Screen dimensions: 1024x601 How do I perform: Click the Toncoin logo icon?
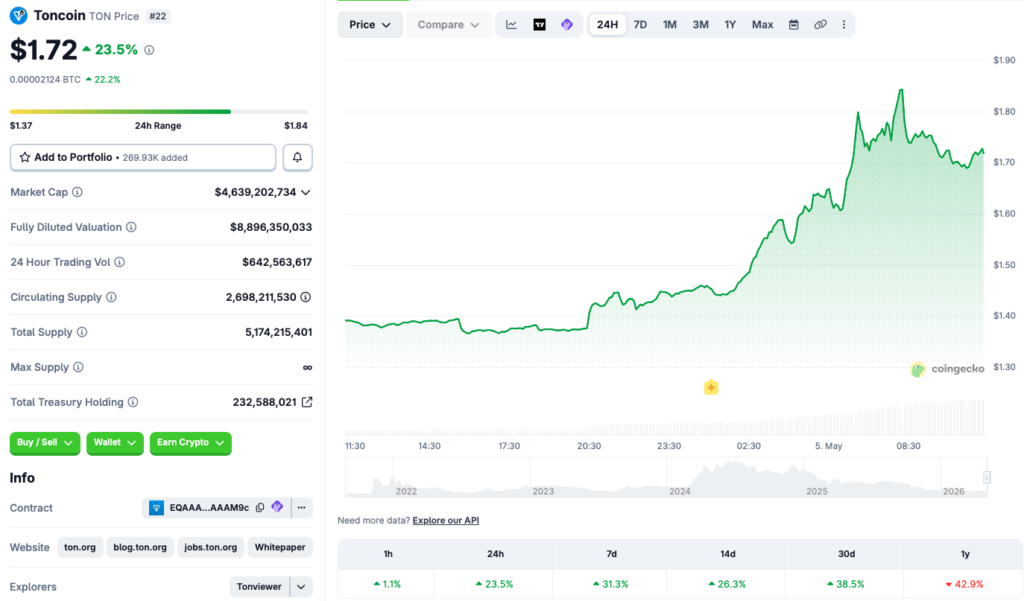point(18,15)
